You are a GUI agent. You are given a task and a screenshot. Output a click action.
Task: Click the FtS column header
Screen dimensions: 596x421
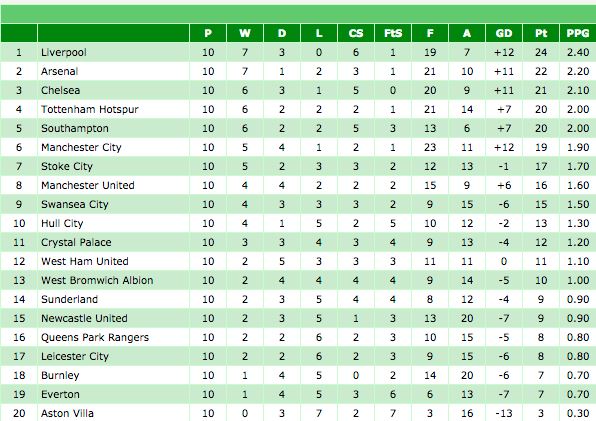(x=393, y=33)
